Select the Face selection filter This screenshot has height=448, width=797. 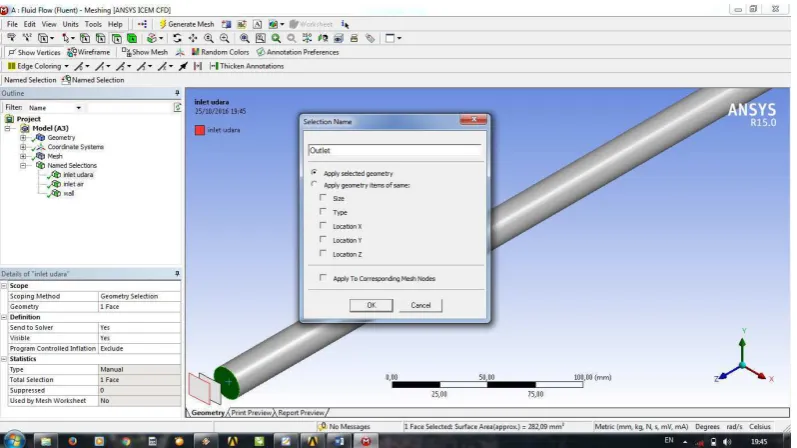coord(116,38)
